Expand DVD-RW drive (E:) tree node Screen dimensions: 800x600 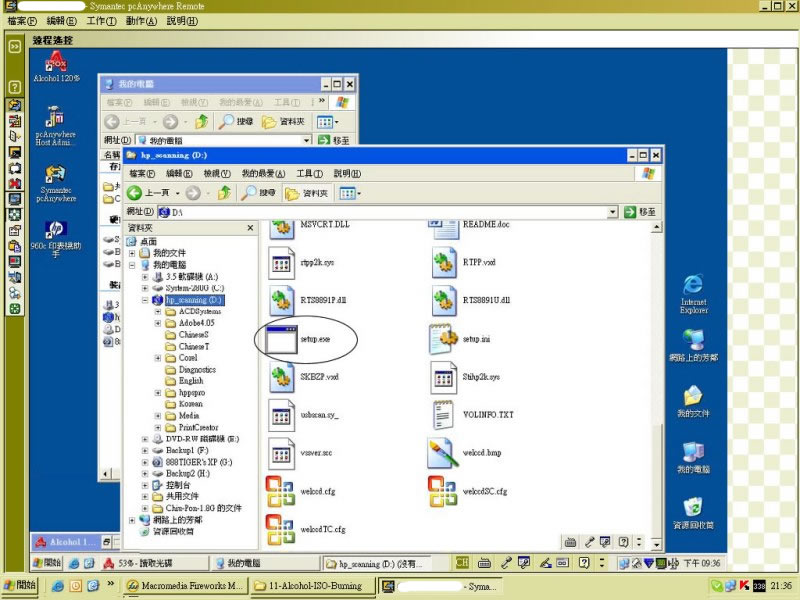point(145,439)
